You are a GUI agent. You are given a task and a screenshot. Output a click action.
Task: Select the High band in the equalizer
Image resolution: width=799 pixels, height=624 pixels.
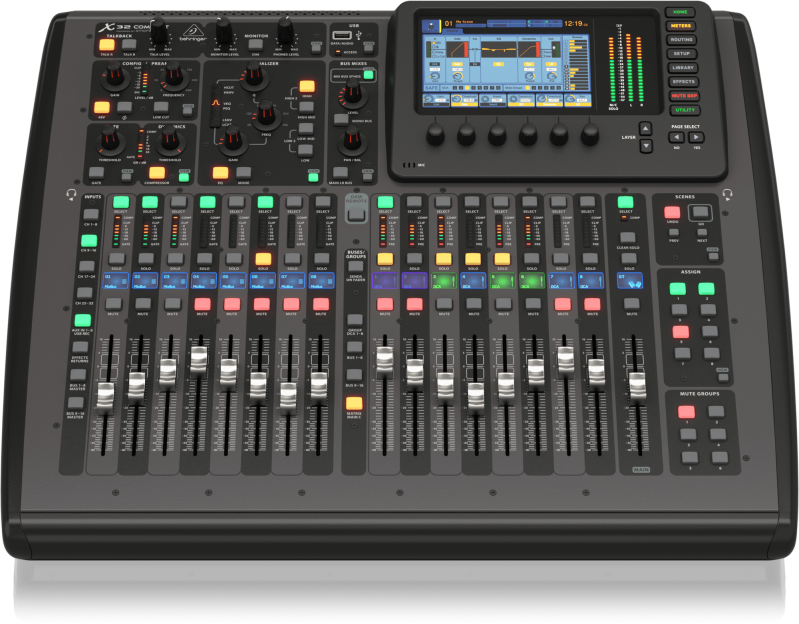pyautogui.click(x=307, y=86)
